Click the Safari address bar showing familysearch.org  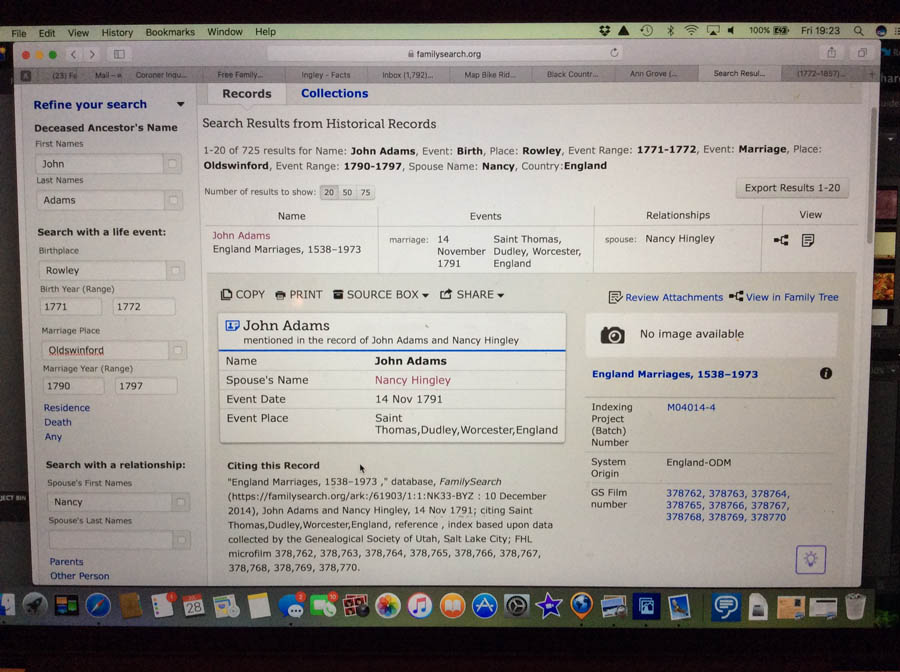pos(444,53)
